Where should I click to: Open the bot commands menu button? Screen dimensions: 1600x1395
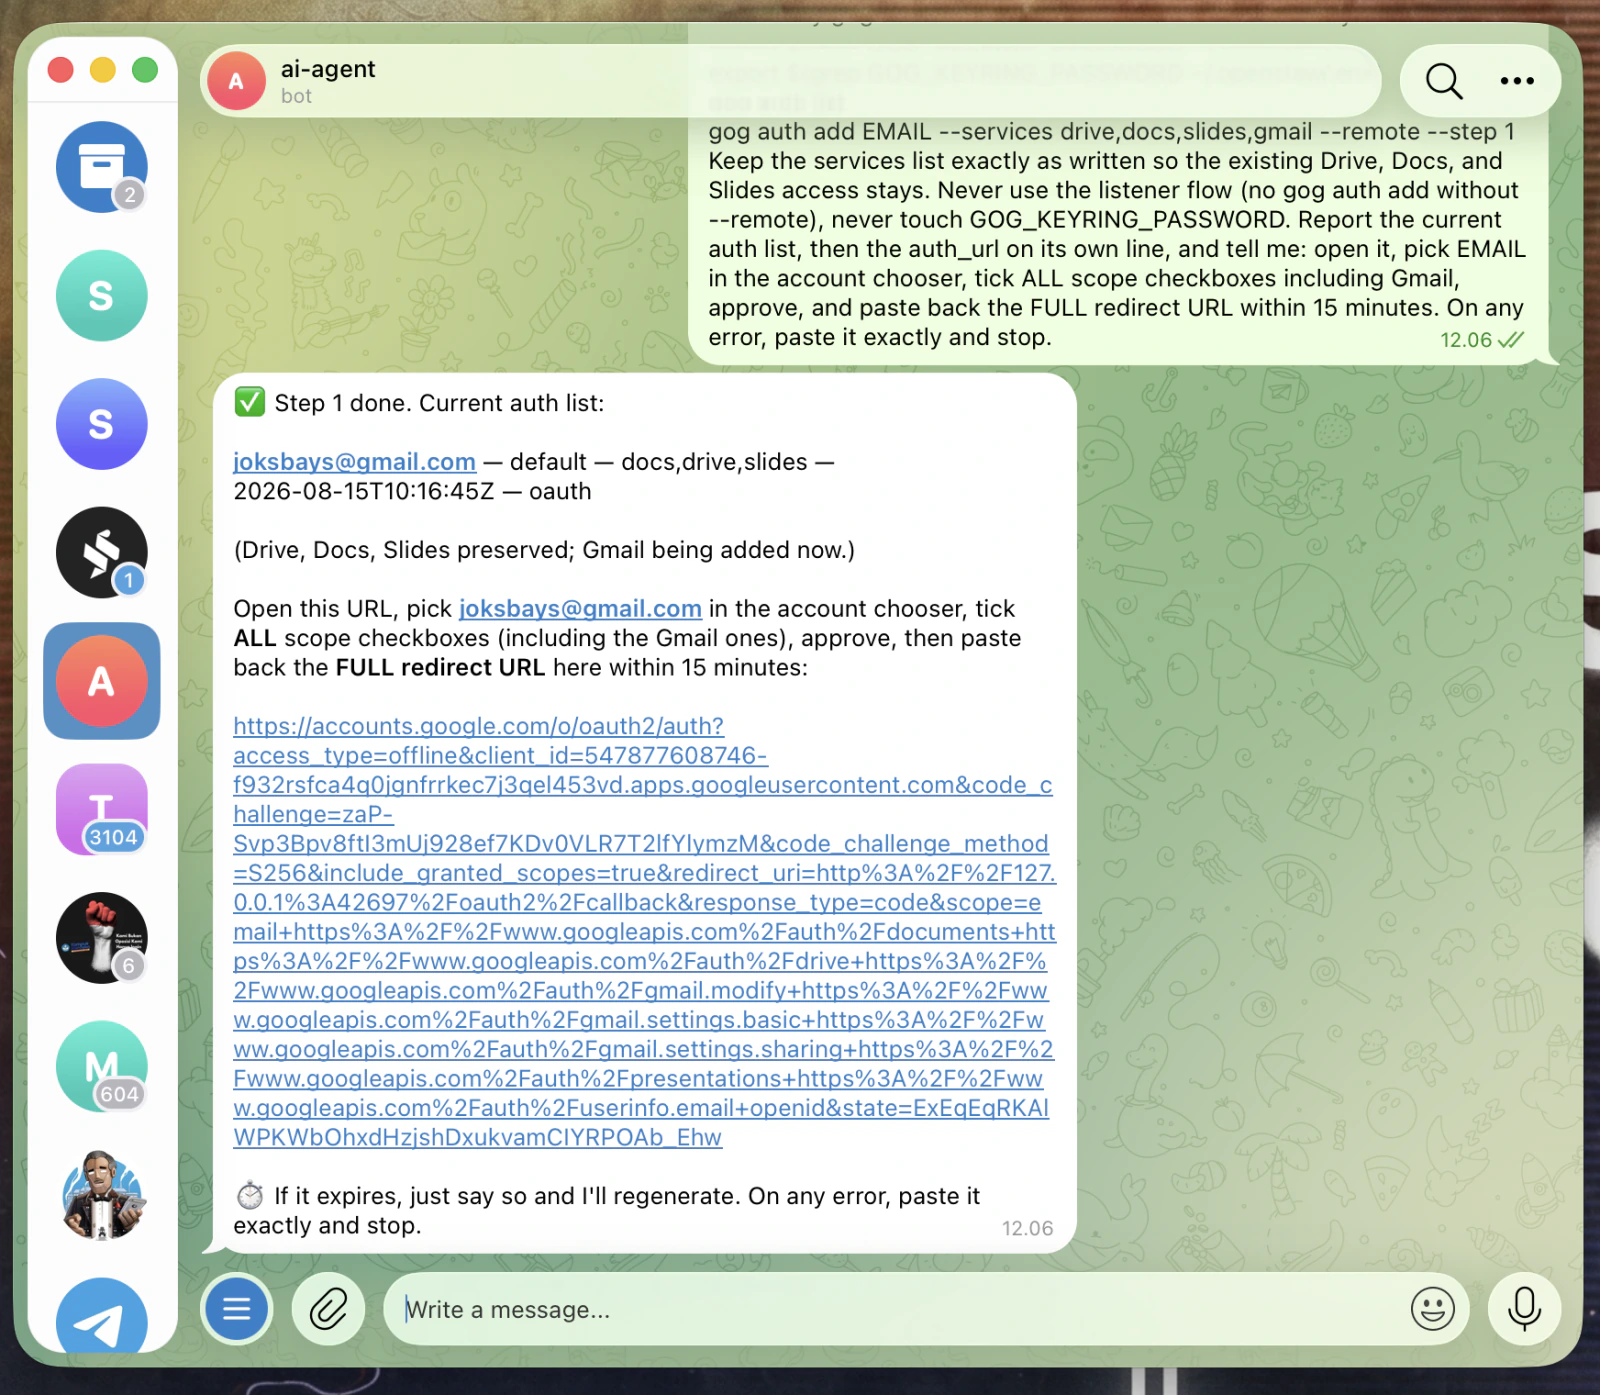pyautogui.click(x=237, y=1309)
